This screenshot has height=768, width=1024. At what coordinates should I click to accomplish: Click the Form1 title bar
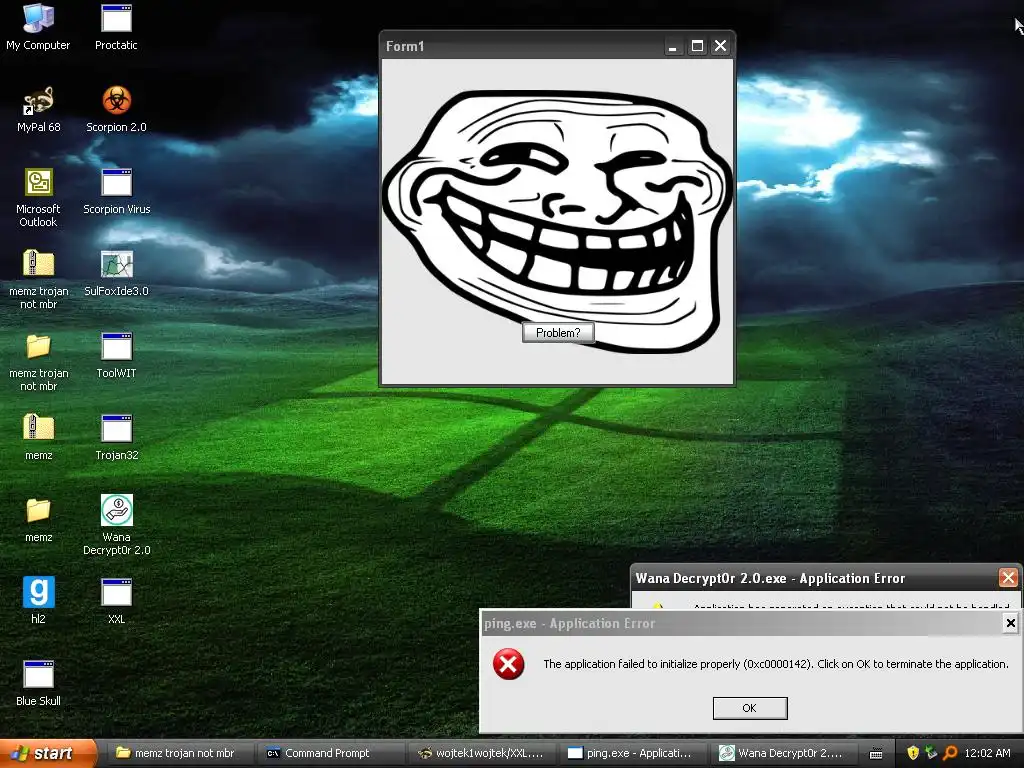tap(522, 46)
